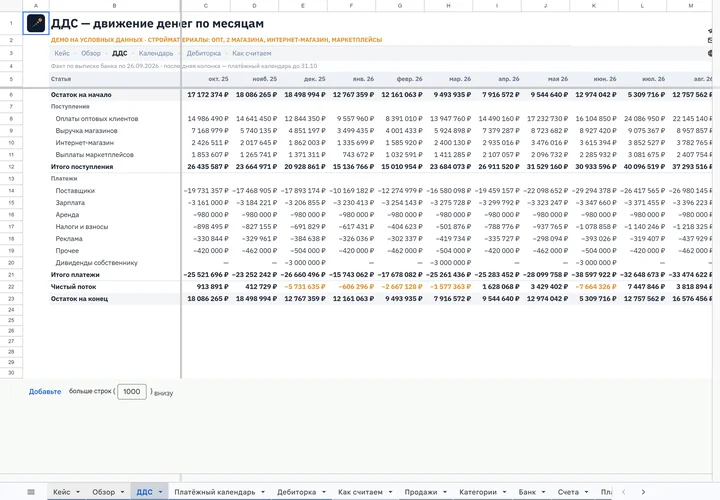Open the Обзор sheet tab dropdown arrow
Screen dimensions: 720x500
click(122, 492)
